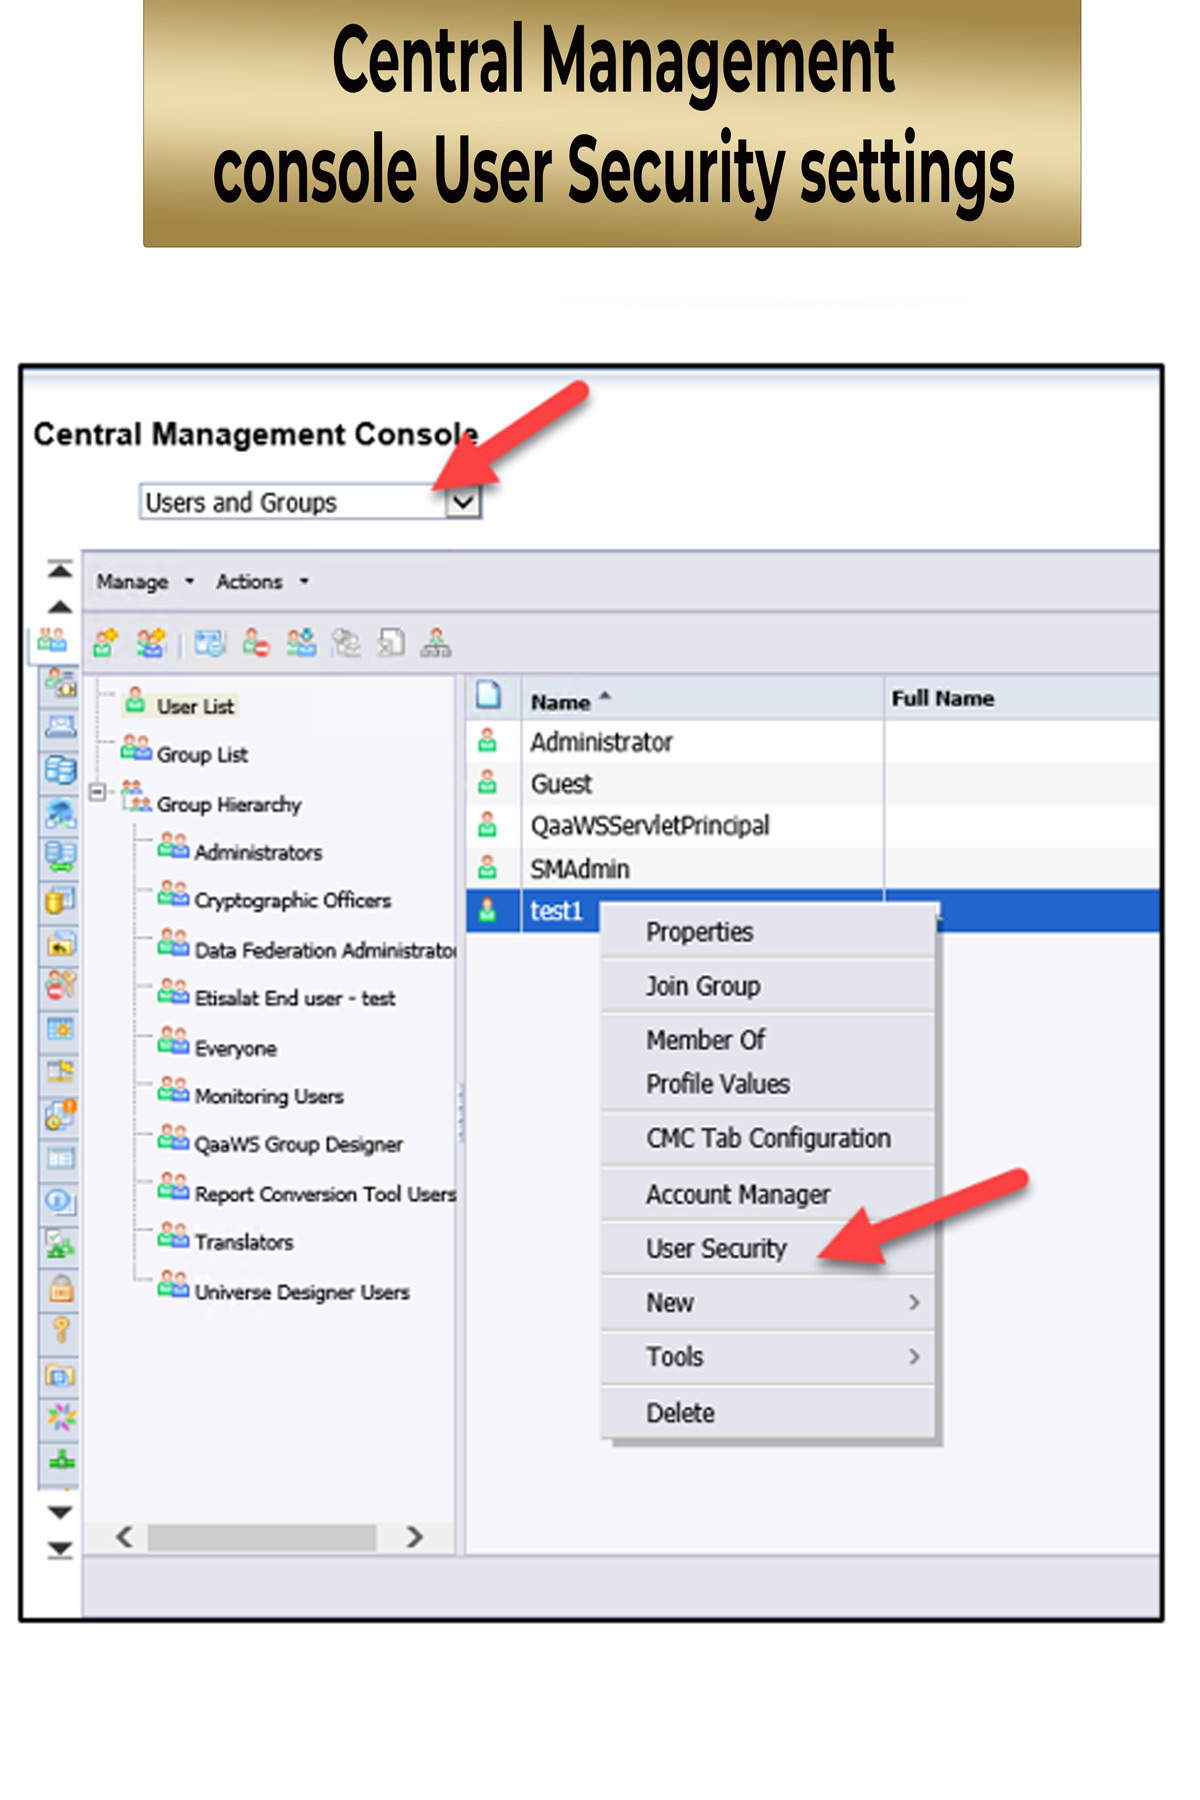Click the single down arrow below the sidebar icons
The image size is (1200, 1800).
pos(60,1512)
